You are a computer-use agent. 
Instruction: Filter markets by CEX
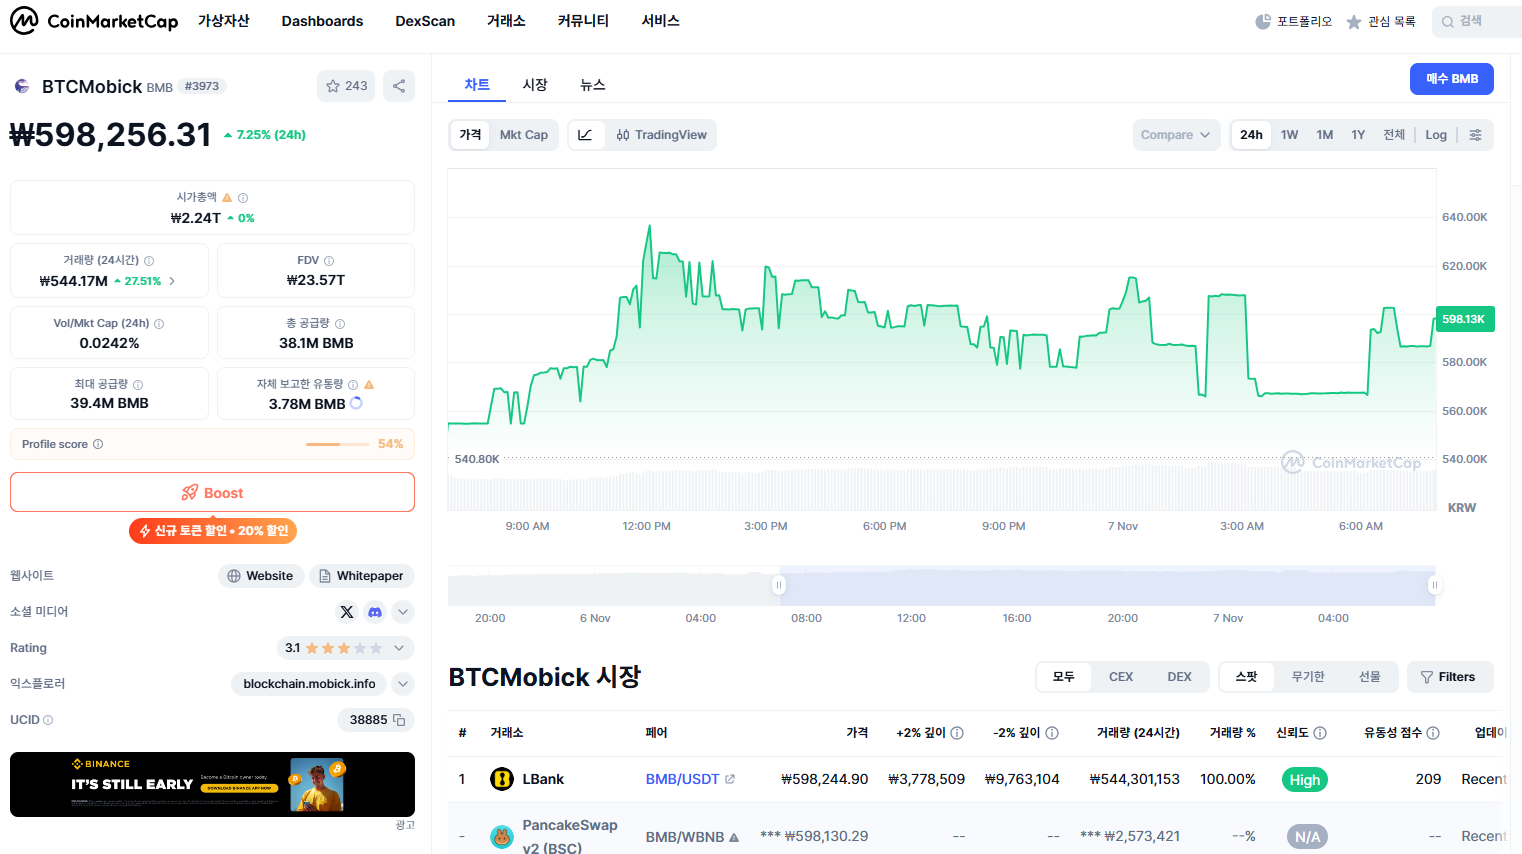(1121, 677)
